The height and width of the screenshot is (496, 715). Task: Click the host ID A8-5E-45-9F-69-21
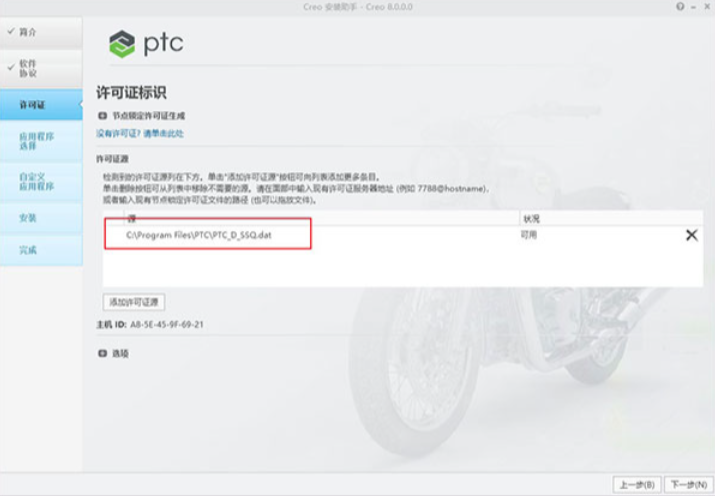coord(167,325)
